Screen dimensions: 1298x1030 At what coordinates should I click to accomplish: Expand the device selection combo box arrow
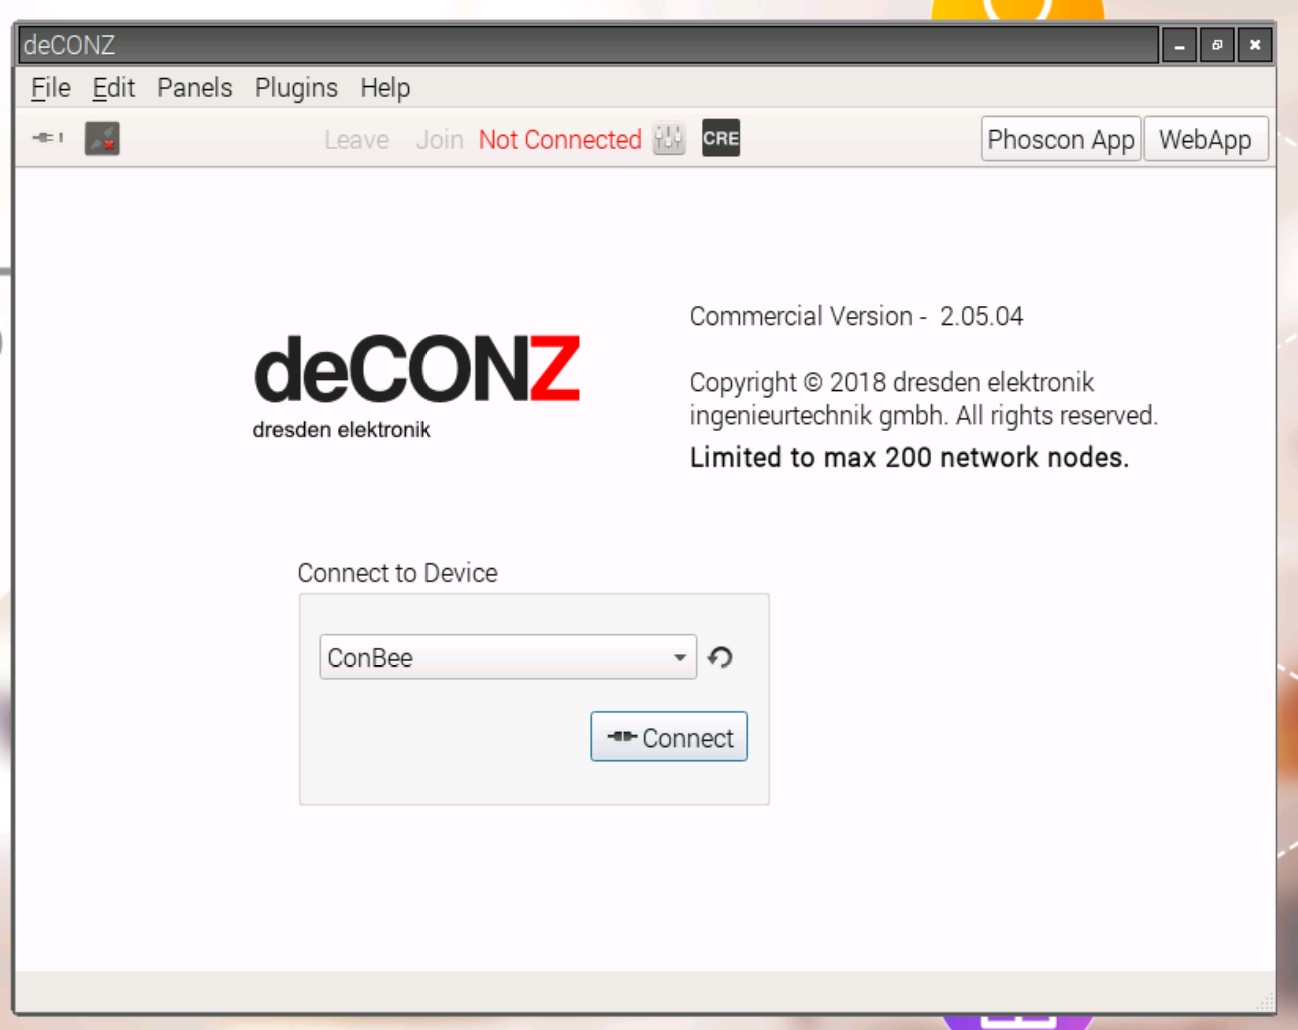pyautogui.click(x=681, y=657)
